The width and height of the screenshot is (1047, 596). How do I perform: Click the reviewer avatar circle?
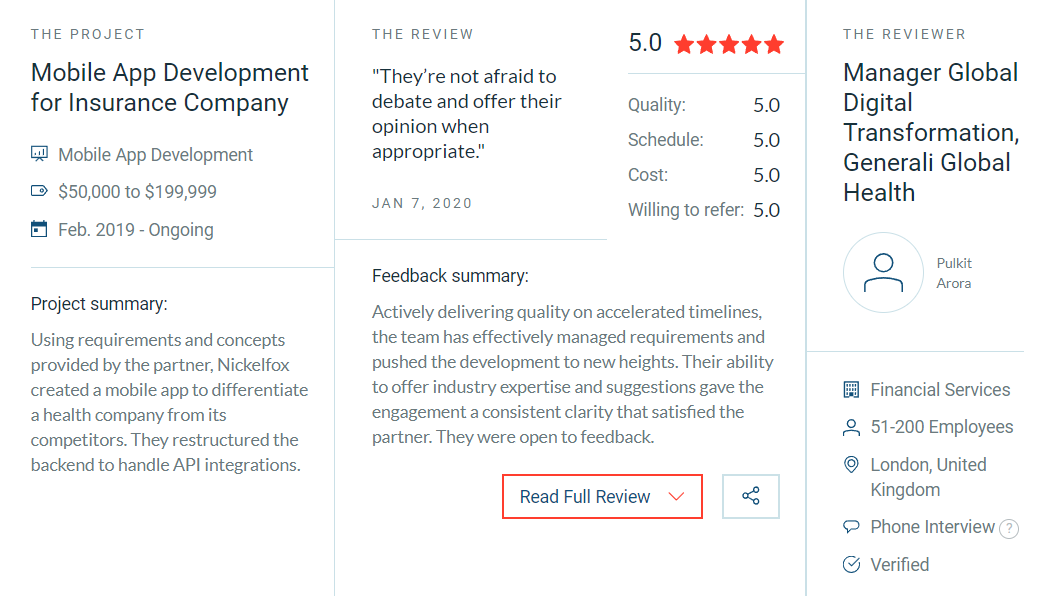click(883, 272)
